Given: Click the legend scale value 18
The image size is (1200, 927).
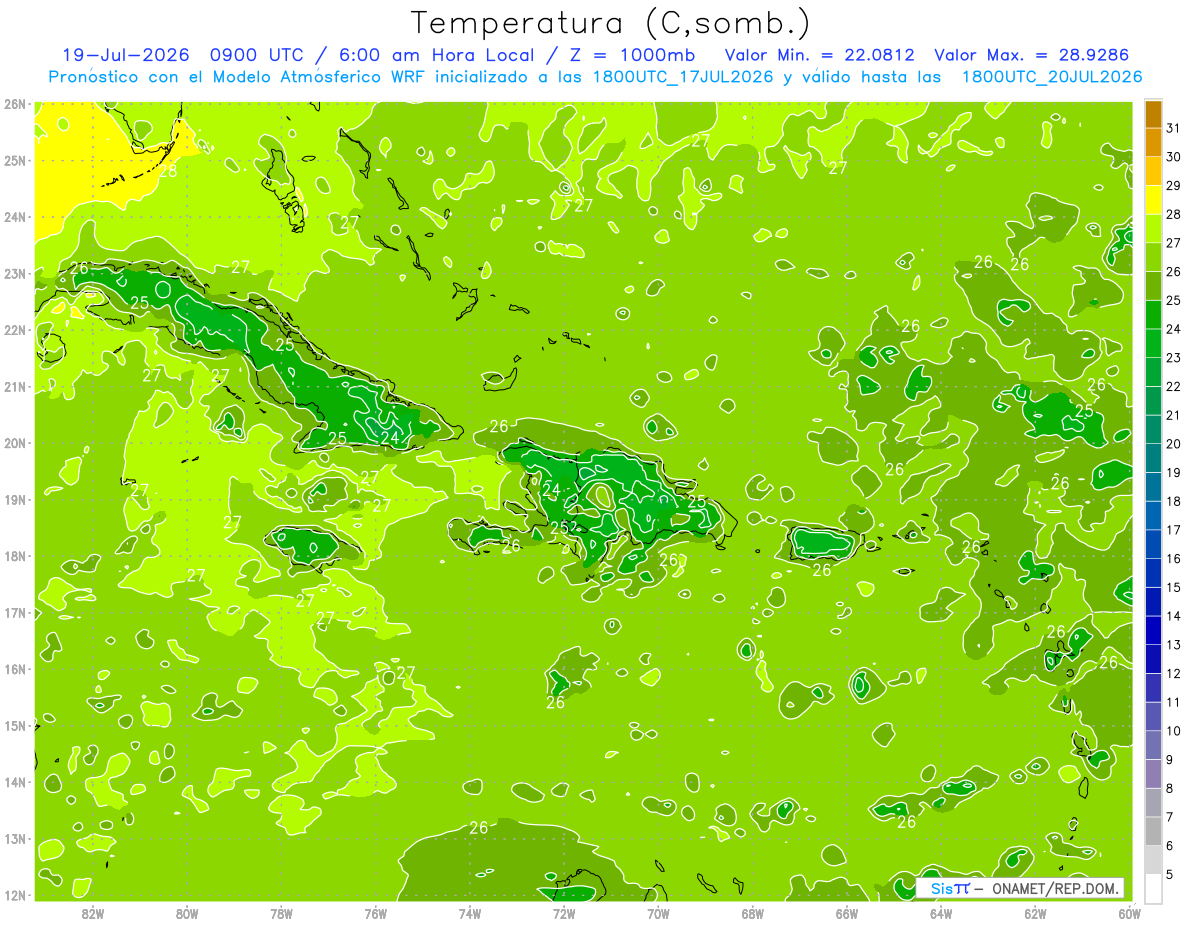Looking at the screenshot, I should pos(1174,501).
